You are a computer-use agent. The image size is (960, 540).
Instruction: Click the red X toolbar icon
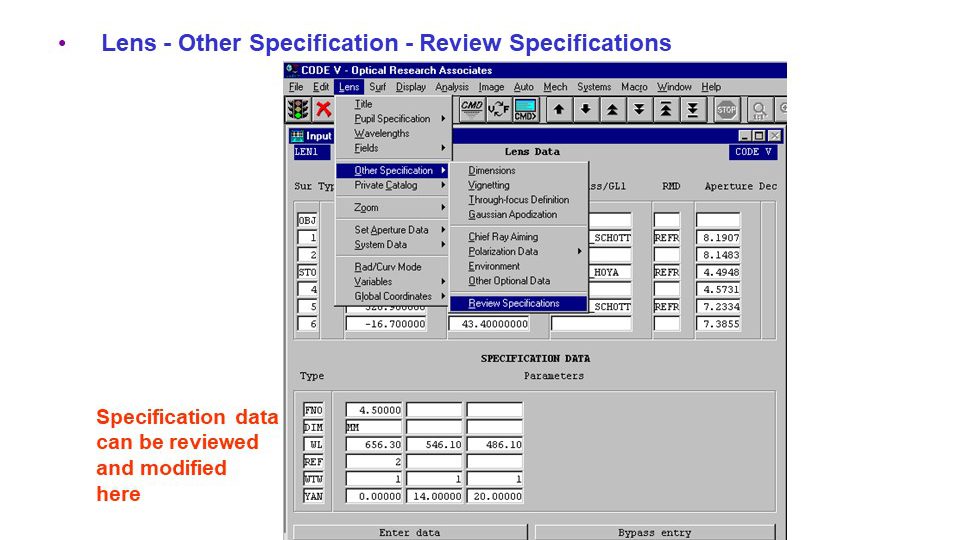click(323, 110)
